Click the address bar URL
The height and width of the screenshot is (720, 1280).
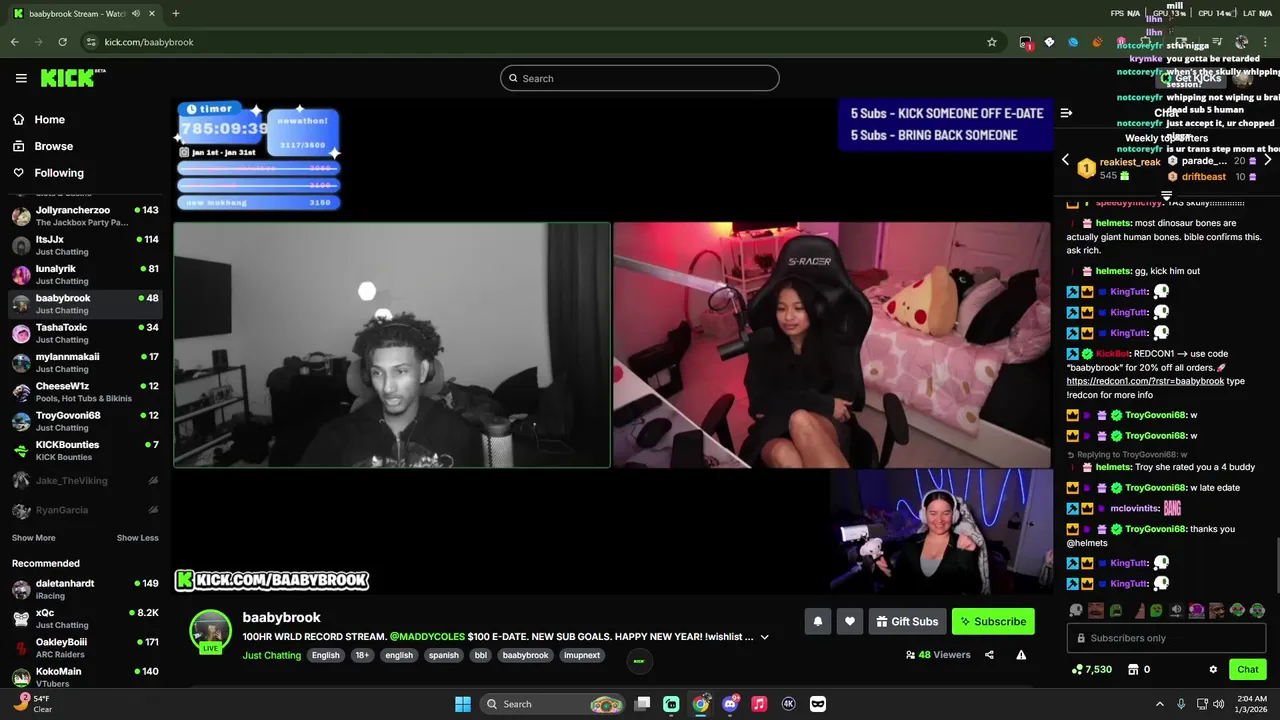pos(149,42)
